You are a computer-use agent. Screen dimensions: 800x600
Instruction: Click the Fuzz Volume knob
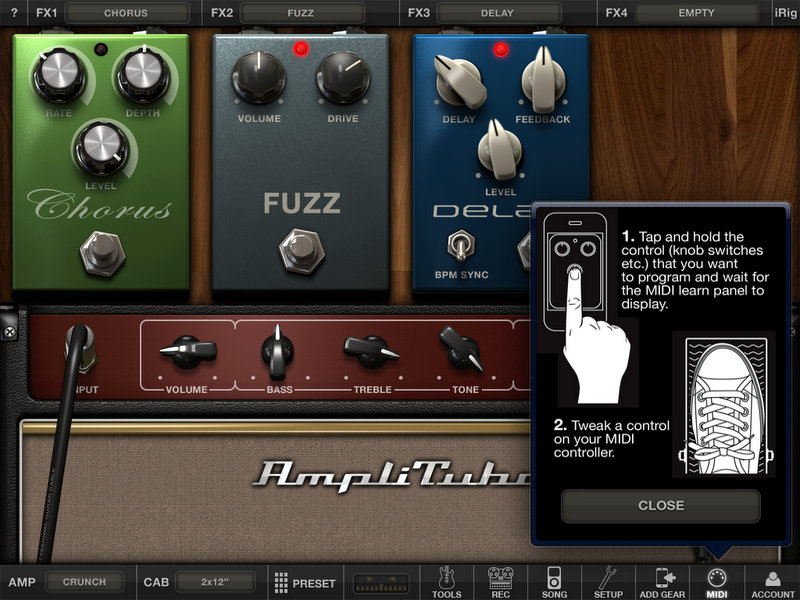259,77
